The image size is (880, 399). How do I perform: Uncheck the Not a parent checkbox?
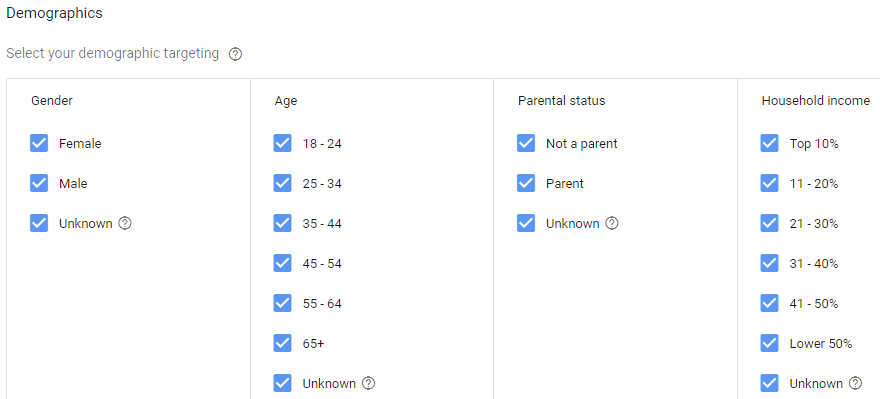pyautogui.click(x=526, y=144)
